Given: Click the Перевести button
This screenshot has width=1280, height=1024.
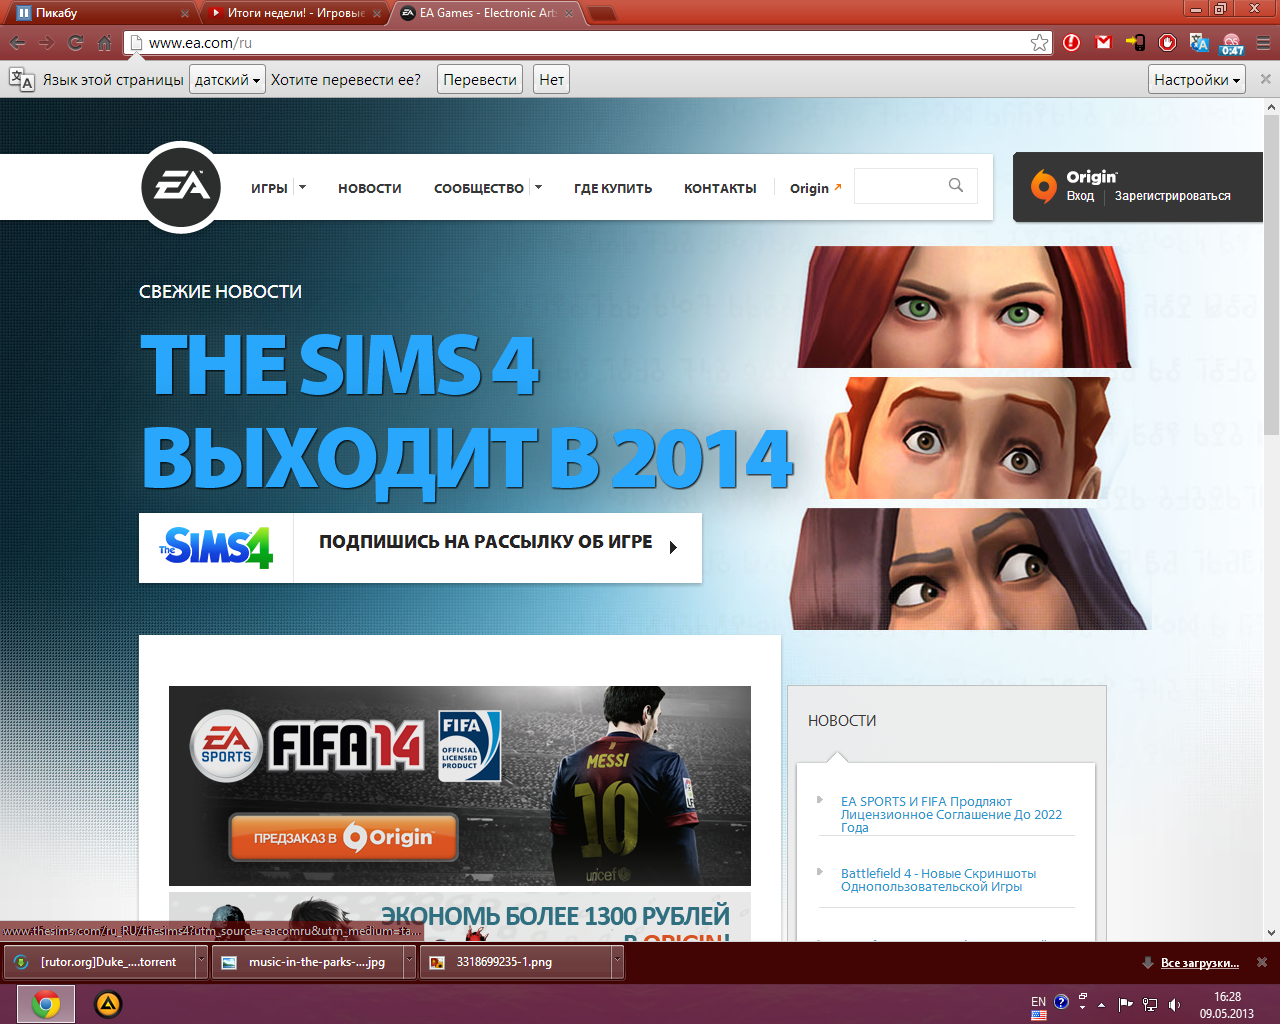Looking at the screenshot, I should pos(480,80).
